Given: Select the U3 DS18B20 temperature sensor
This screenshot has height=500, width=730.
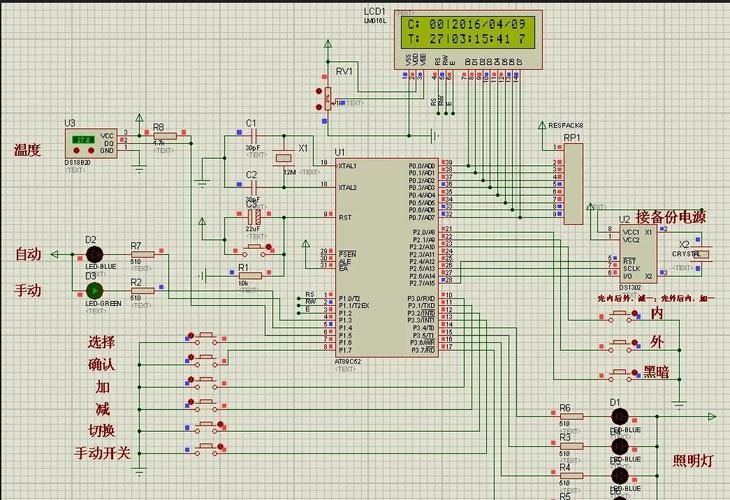Looking at the screenshot, I should click(x=91, y=143).
